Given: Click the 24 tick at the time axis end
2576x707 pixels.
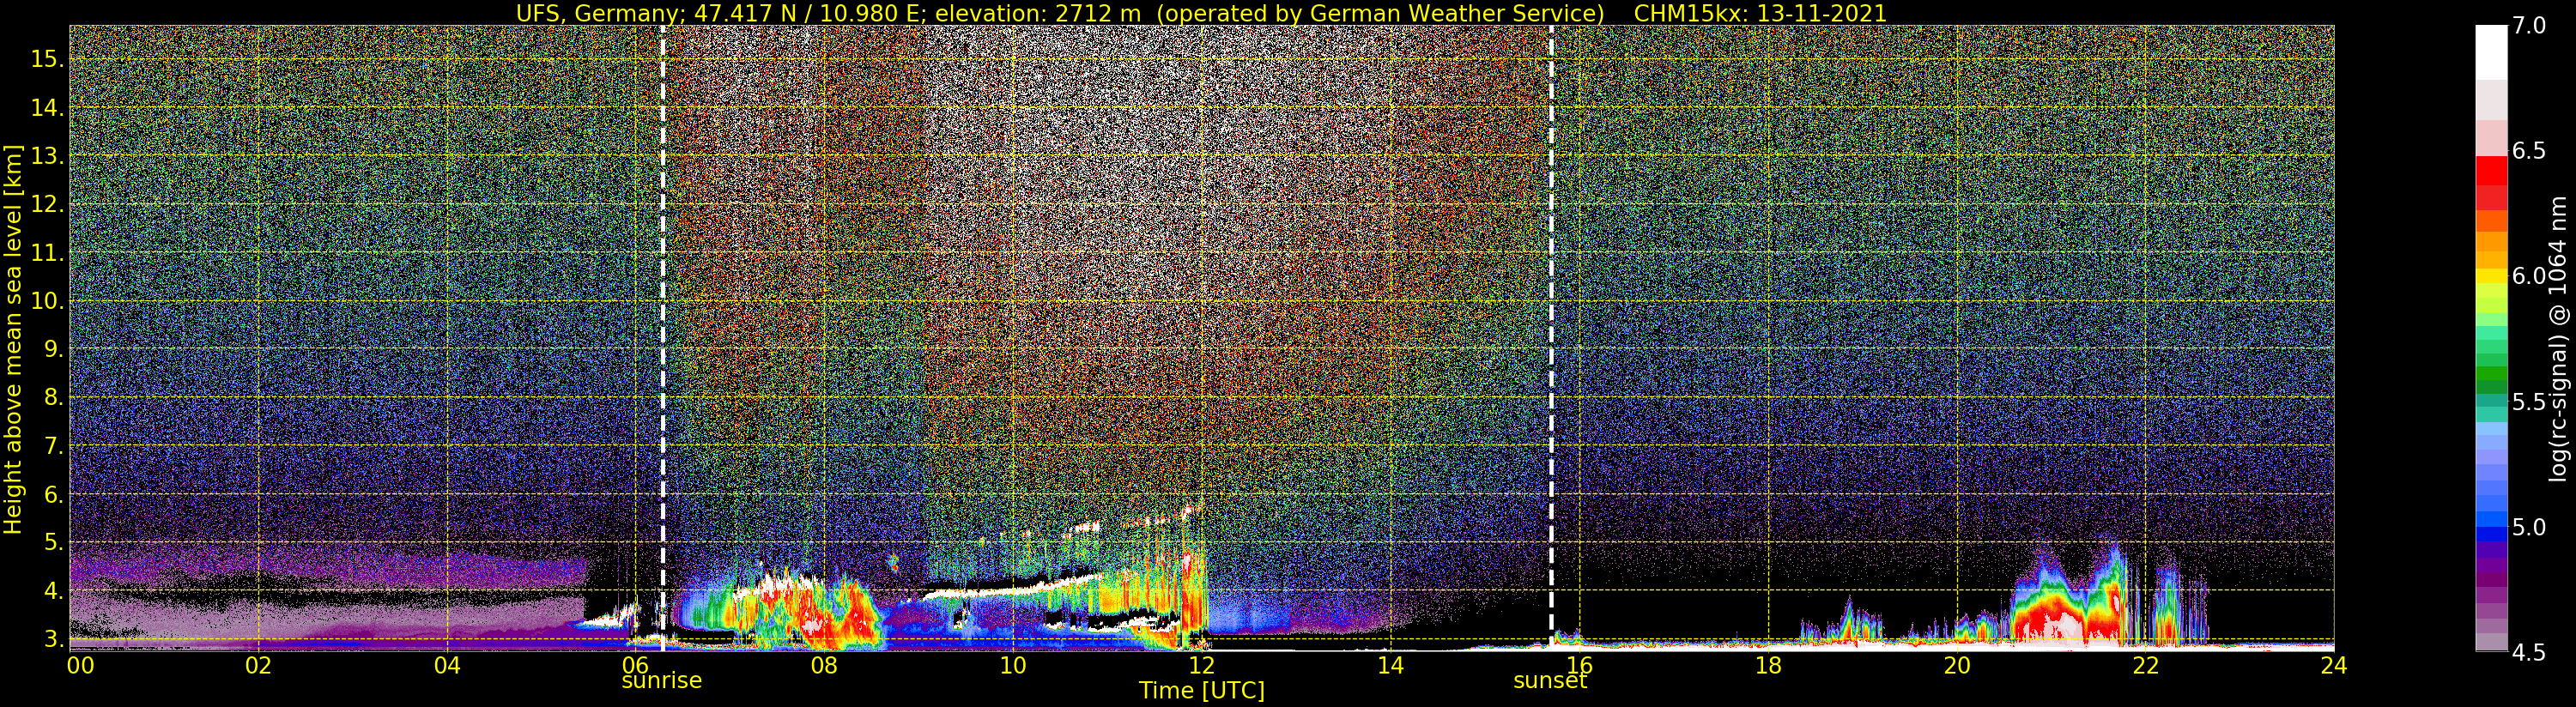Looking at the screenshot, I should point(2333,665).
